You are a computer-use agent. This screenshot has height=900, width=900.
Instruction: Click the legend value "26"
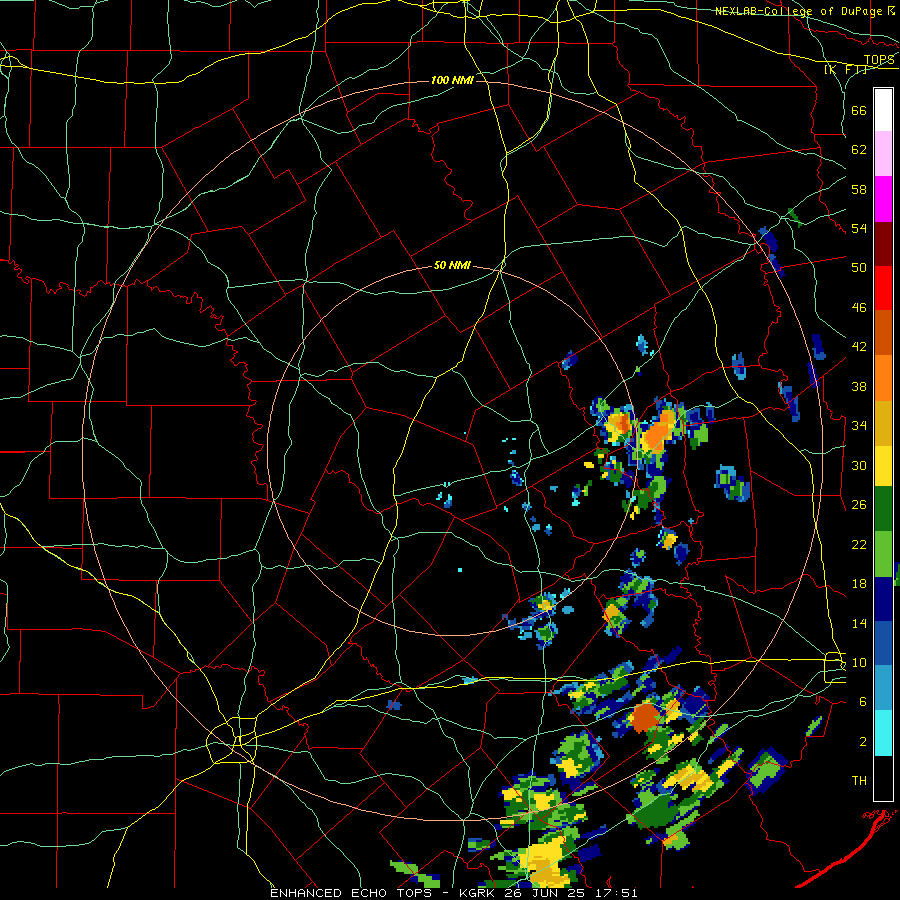coord(859,505)
